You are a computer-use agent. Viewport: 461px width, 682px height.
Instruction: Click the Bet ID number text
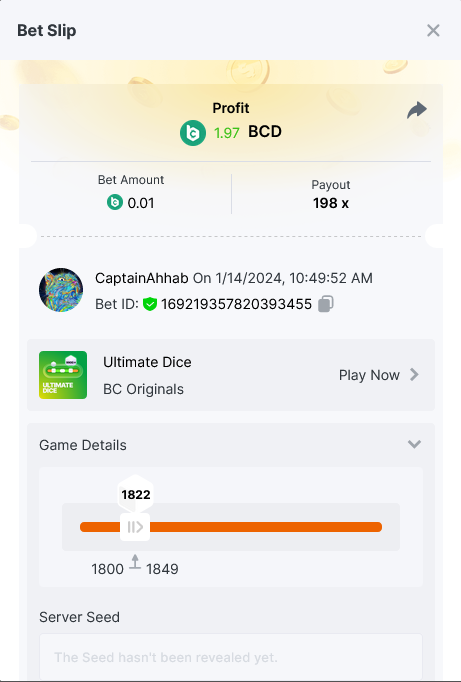click(x=237, y=304)
